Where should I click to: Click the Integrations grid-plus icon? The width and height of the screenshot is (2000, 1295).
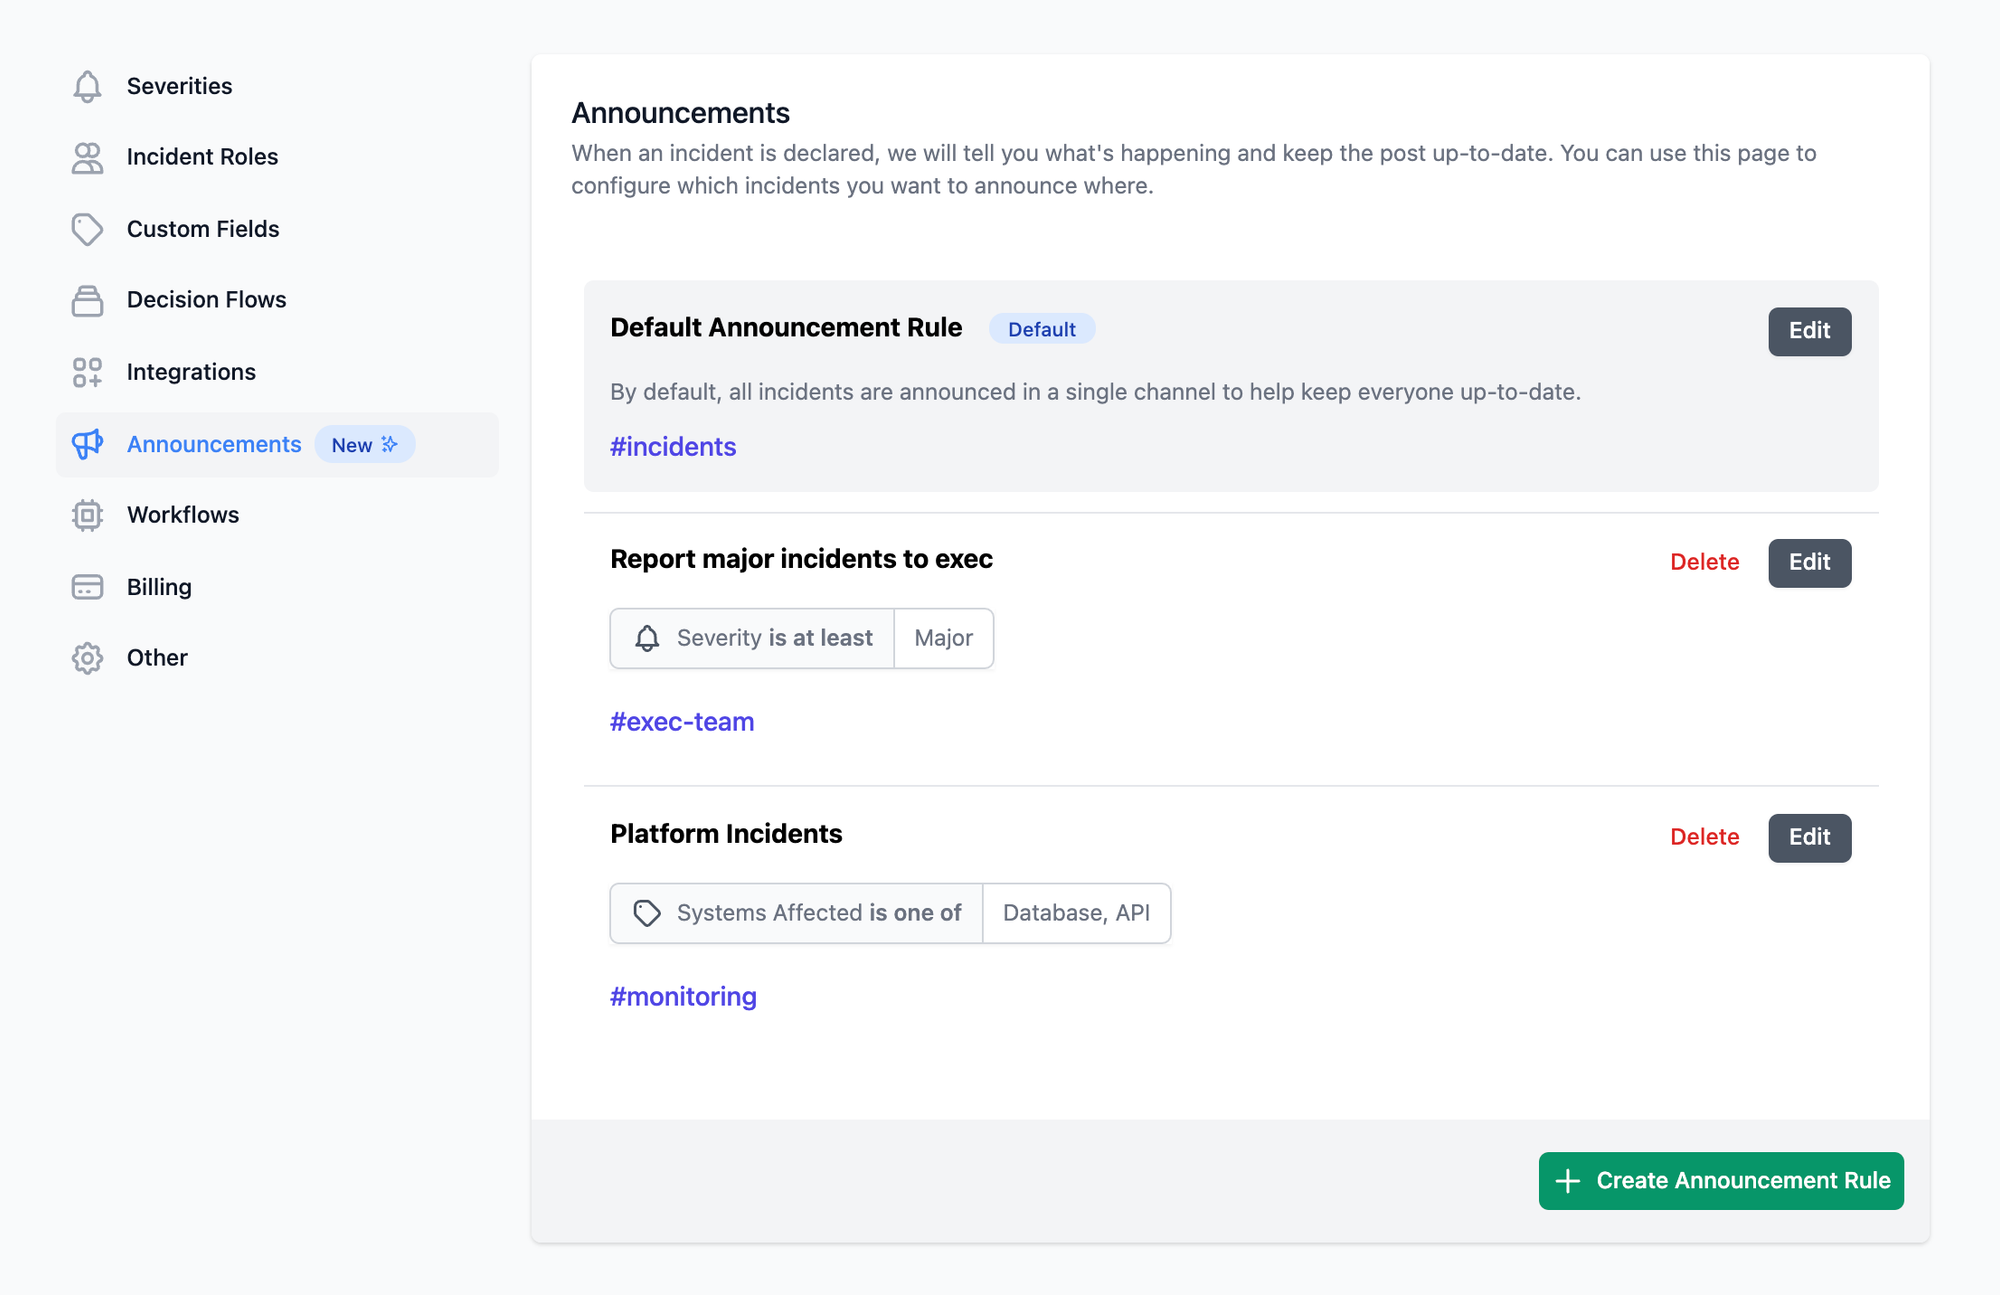[87, 372]
